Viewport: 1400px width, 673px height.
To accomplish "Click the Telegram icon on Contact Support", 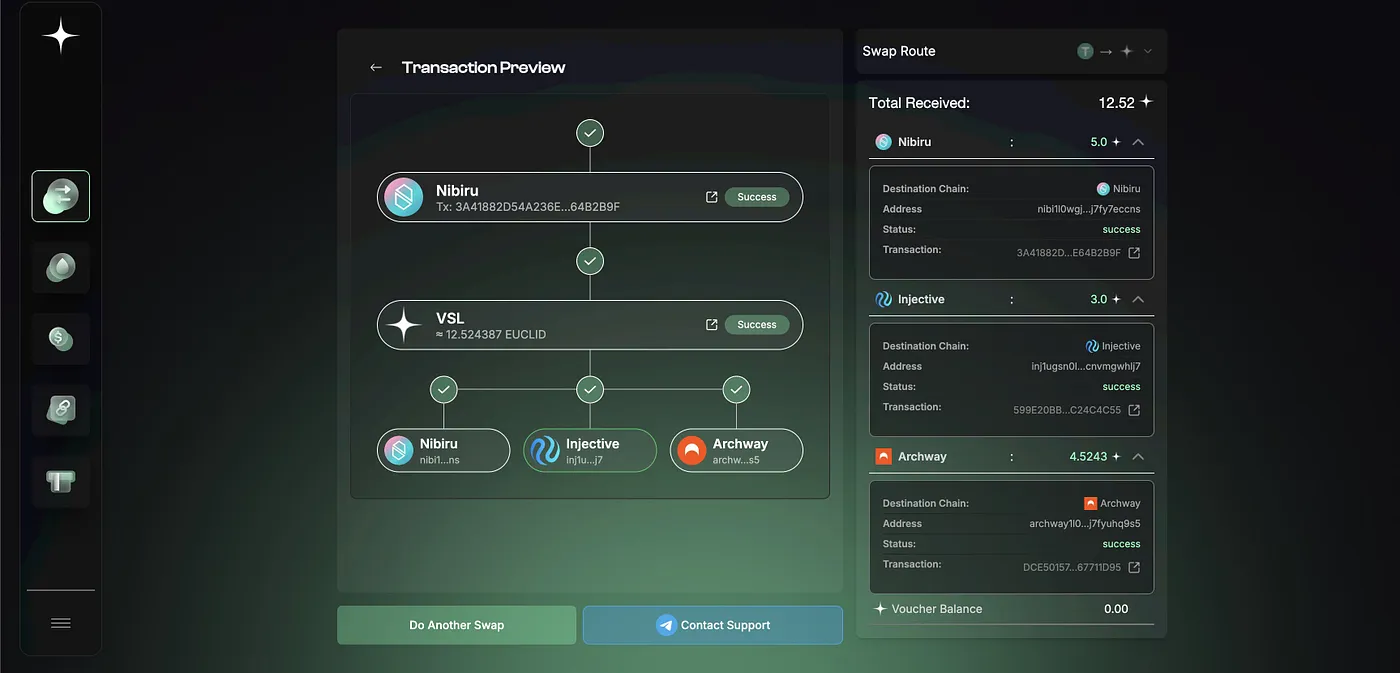I will (665, 625).
